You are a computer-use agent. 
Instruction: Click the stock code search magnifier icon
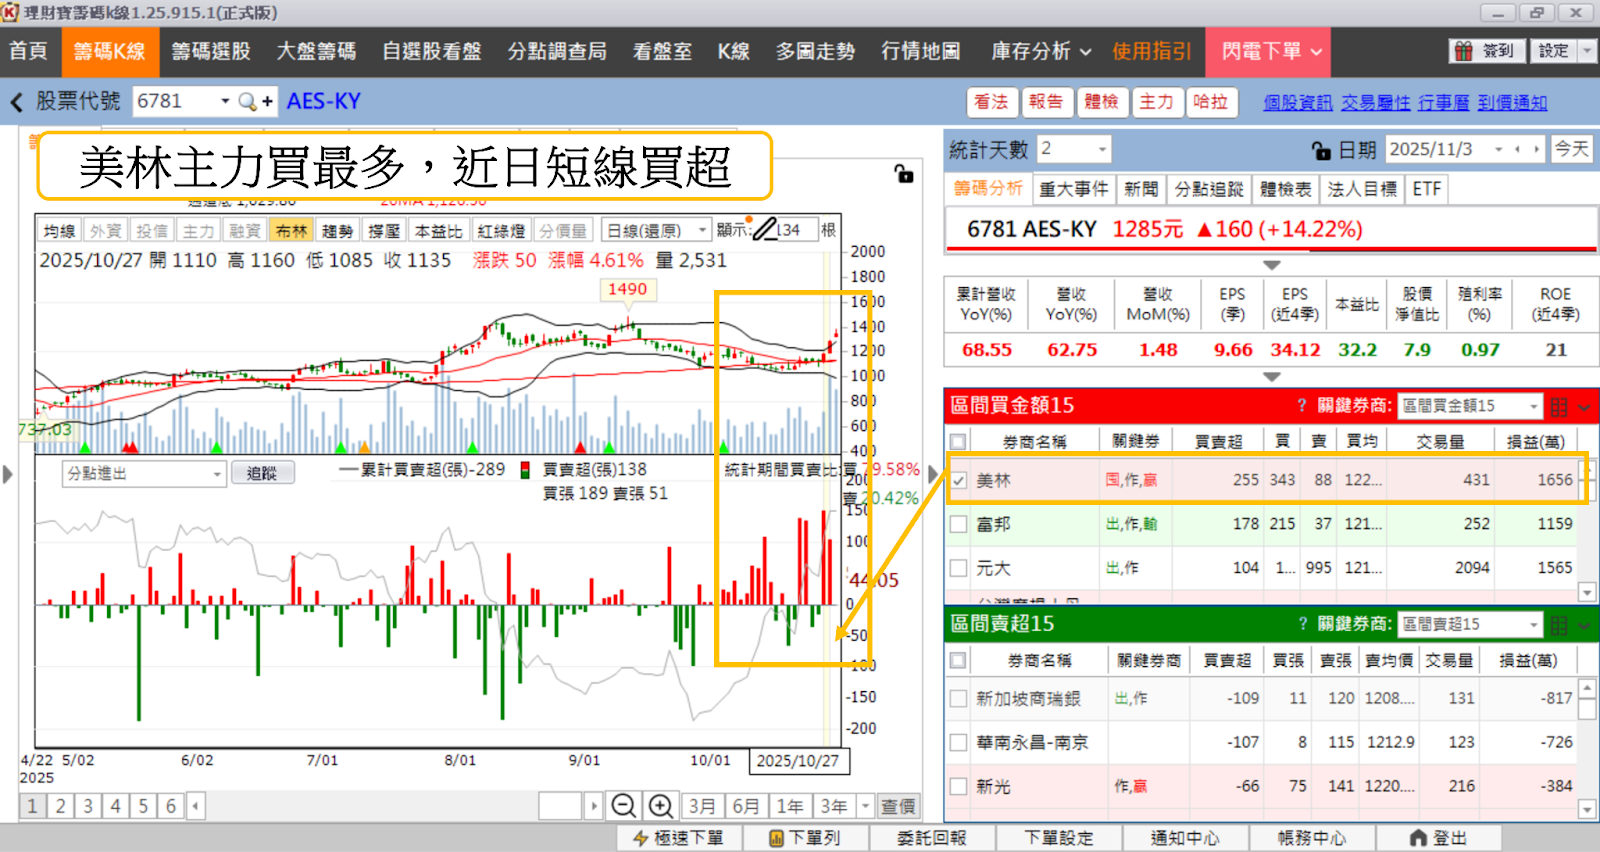pos(247,102)
